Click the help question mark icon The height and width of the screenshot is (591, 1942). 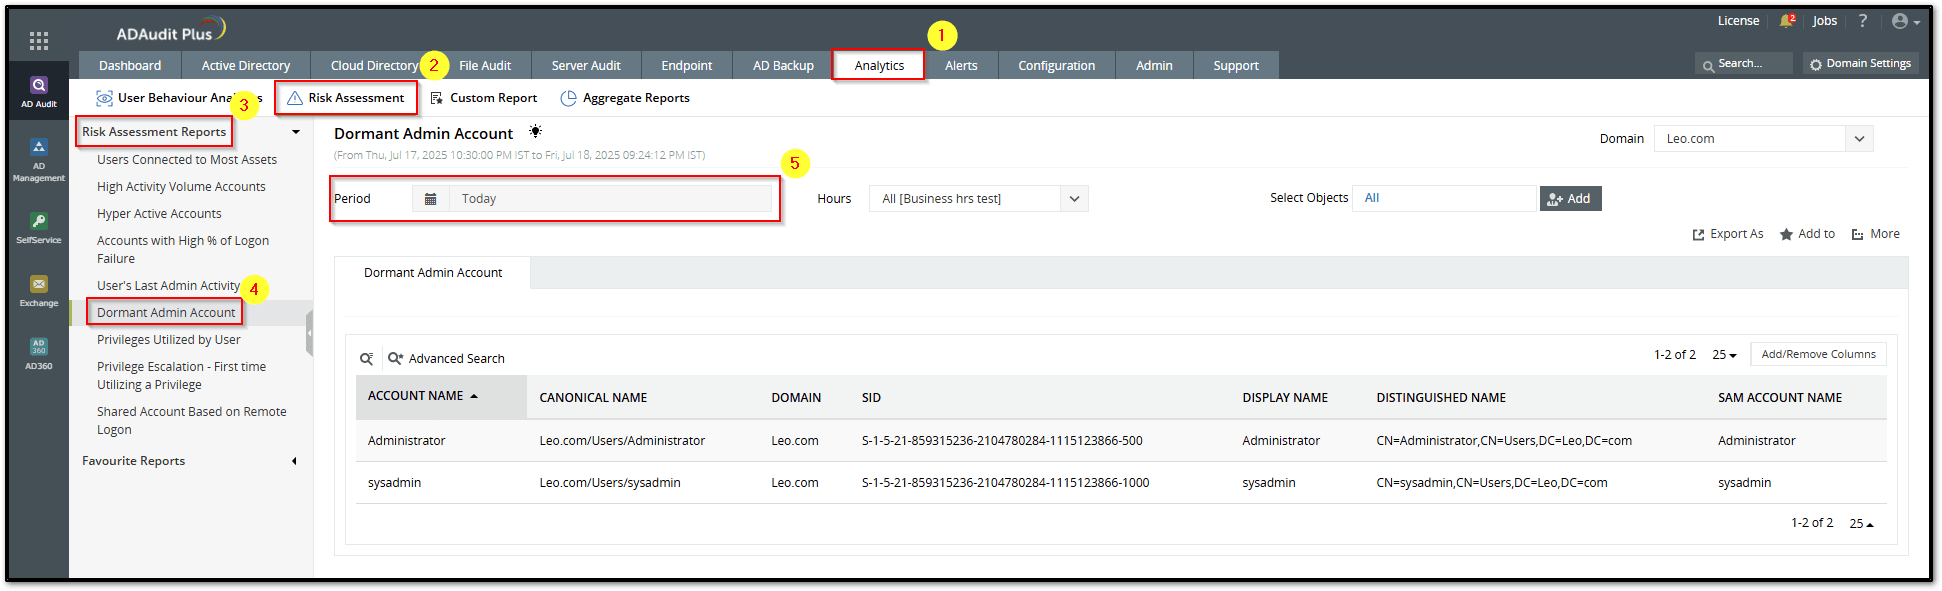pos(1862,21)
